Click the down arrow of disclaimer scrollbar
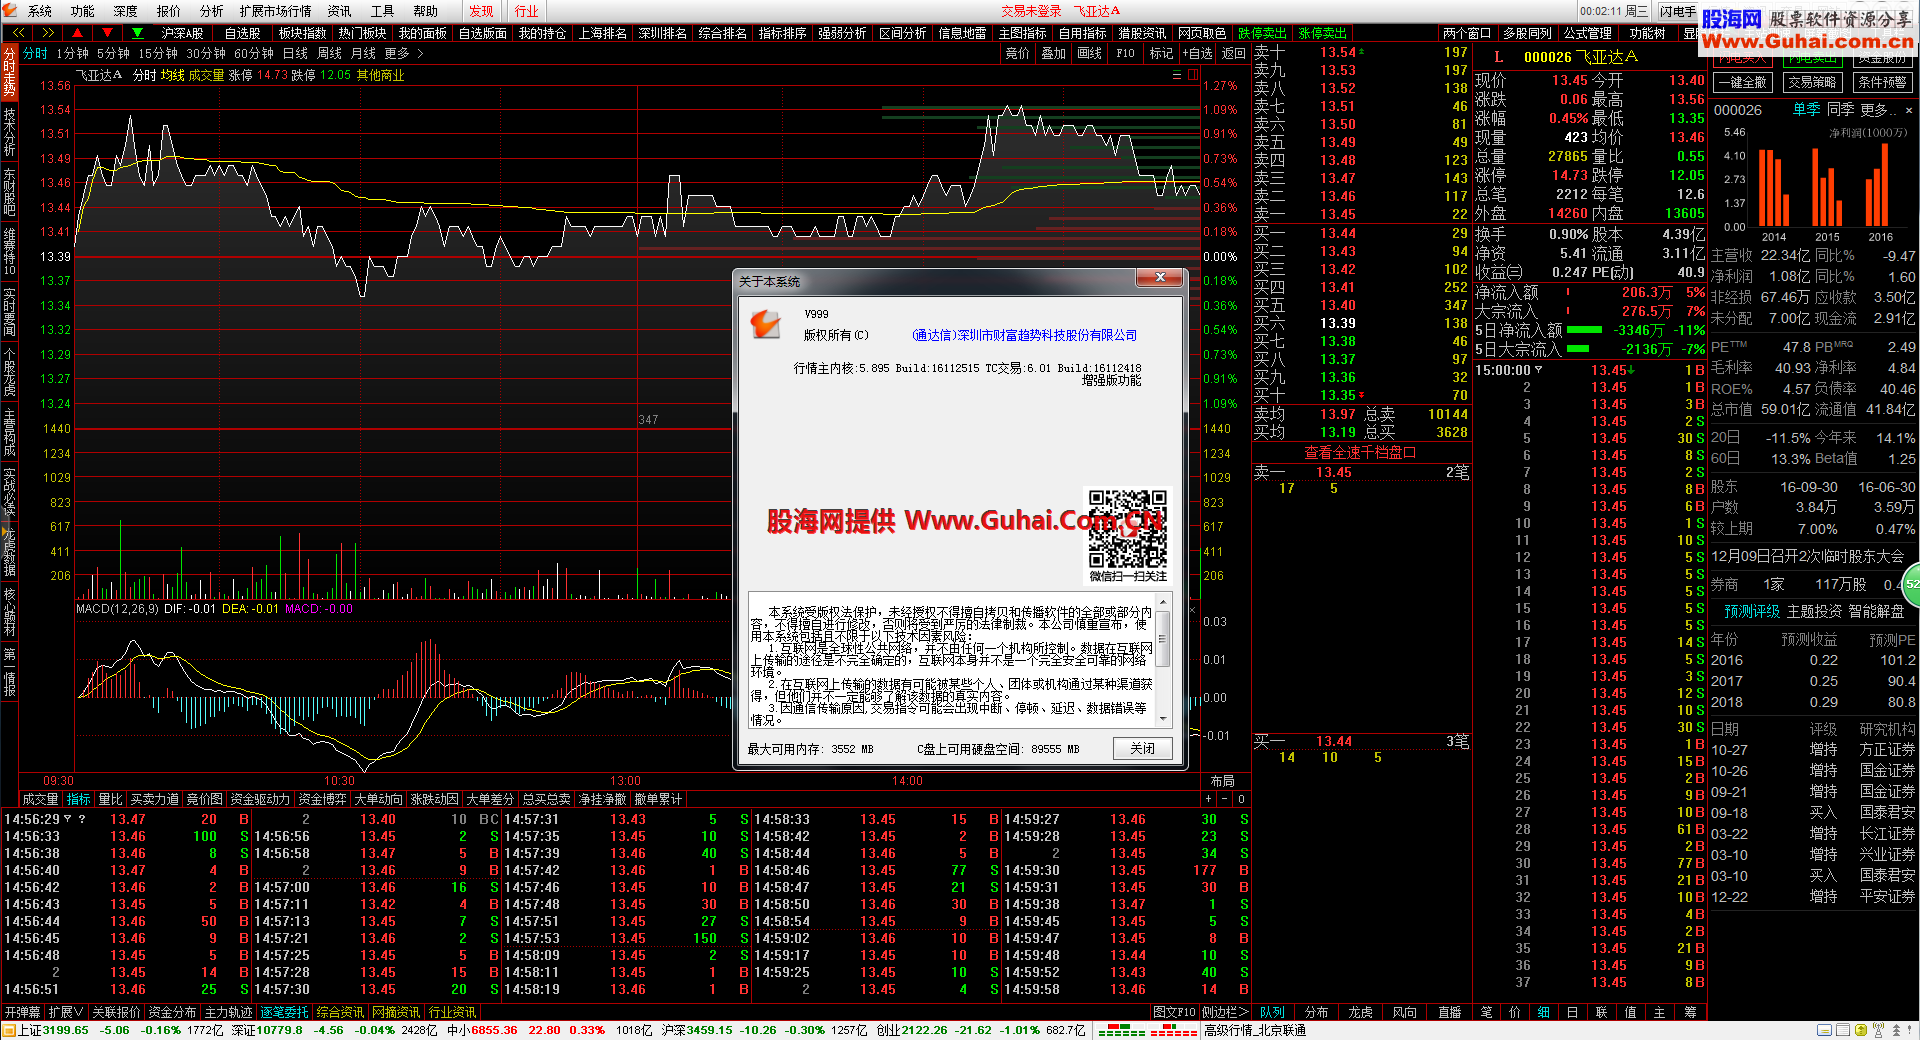 pos(1162,718)
